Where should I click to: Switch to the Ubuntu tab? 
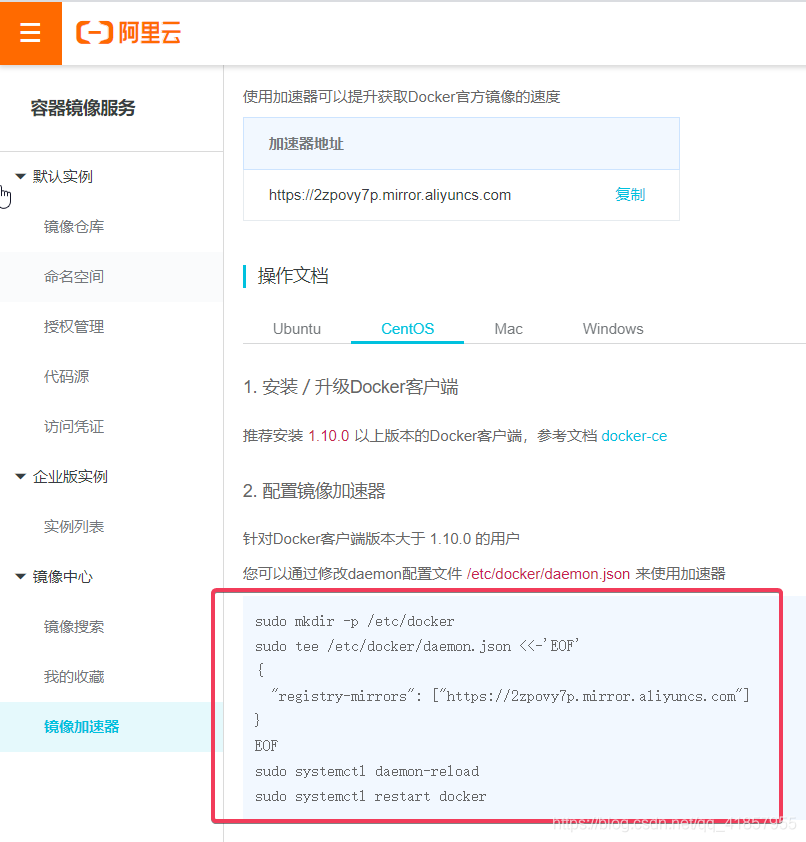[297, 329]
